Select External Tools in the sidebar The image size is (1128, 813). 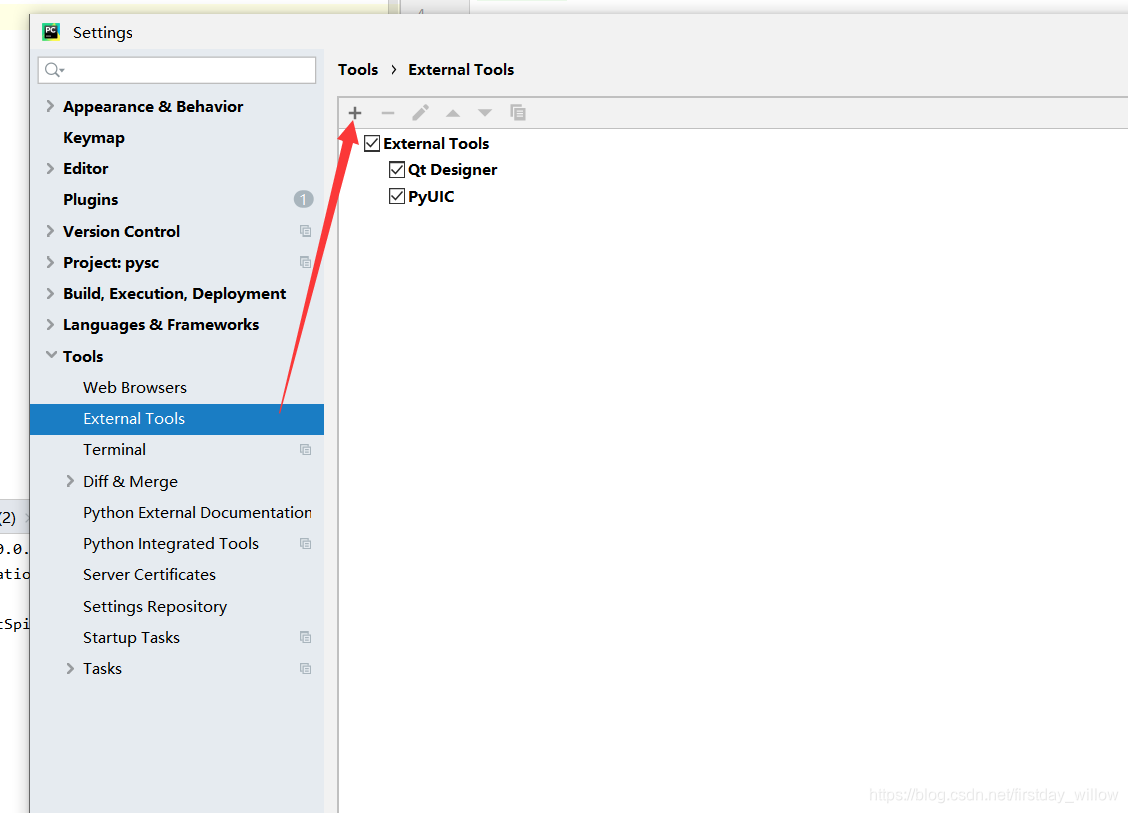(177, 419)
